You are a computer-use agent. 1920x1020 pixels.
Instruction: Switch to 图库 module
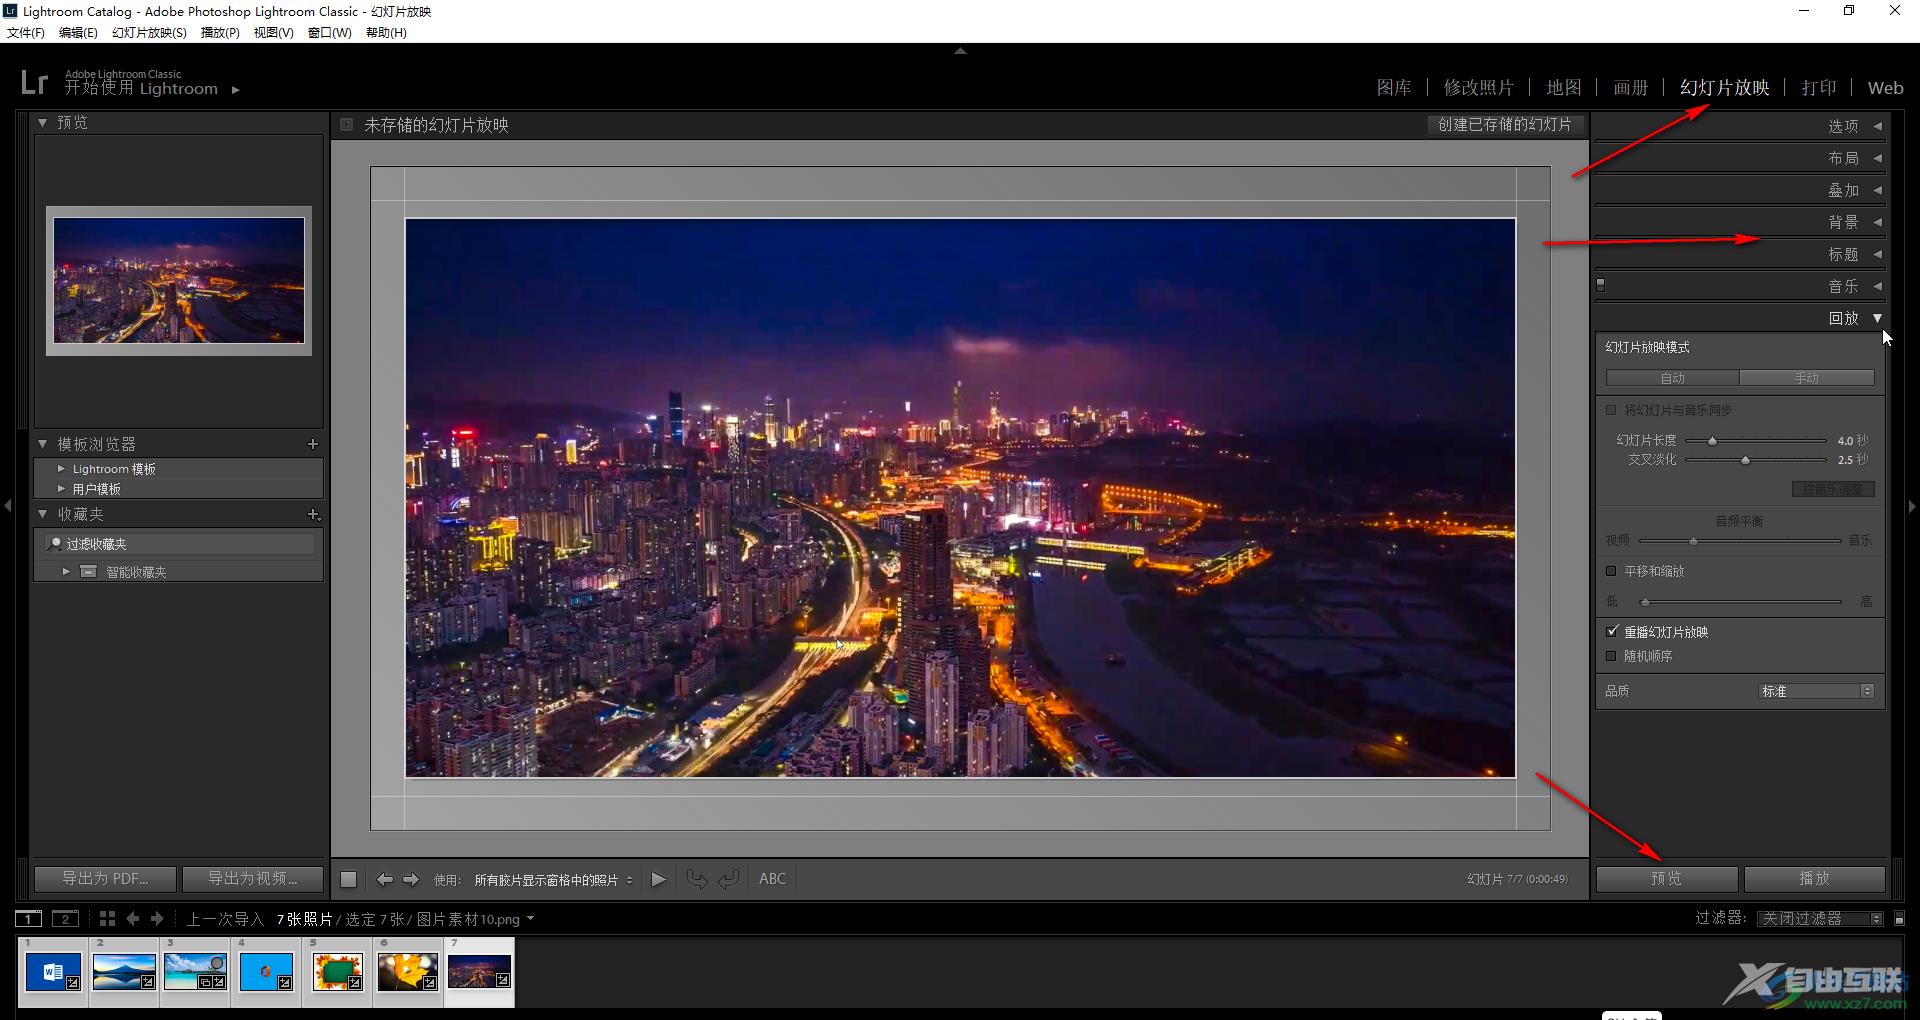pyautogui.click(x=1394, y=88)
